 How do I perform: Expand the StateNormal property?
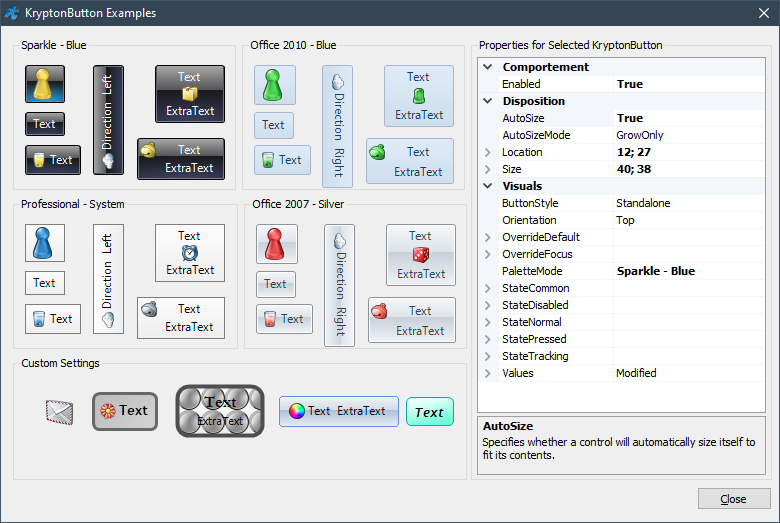[x=488, y=322]
